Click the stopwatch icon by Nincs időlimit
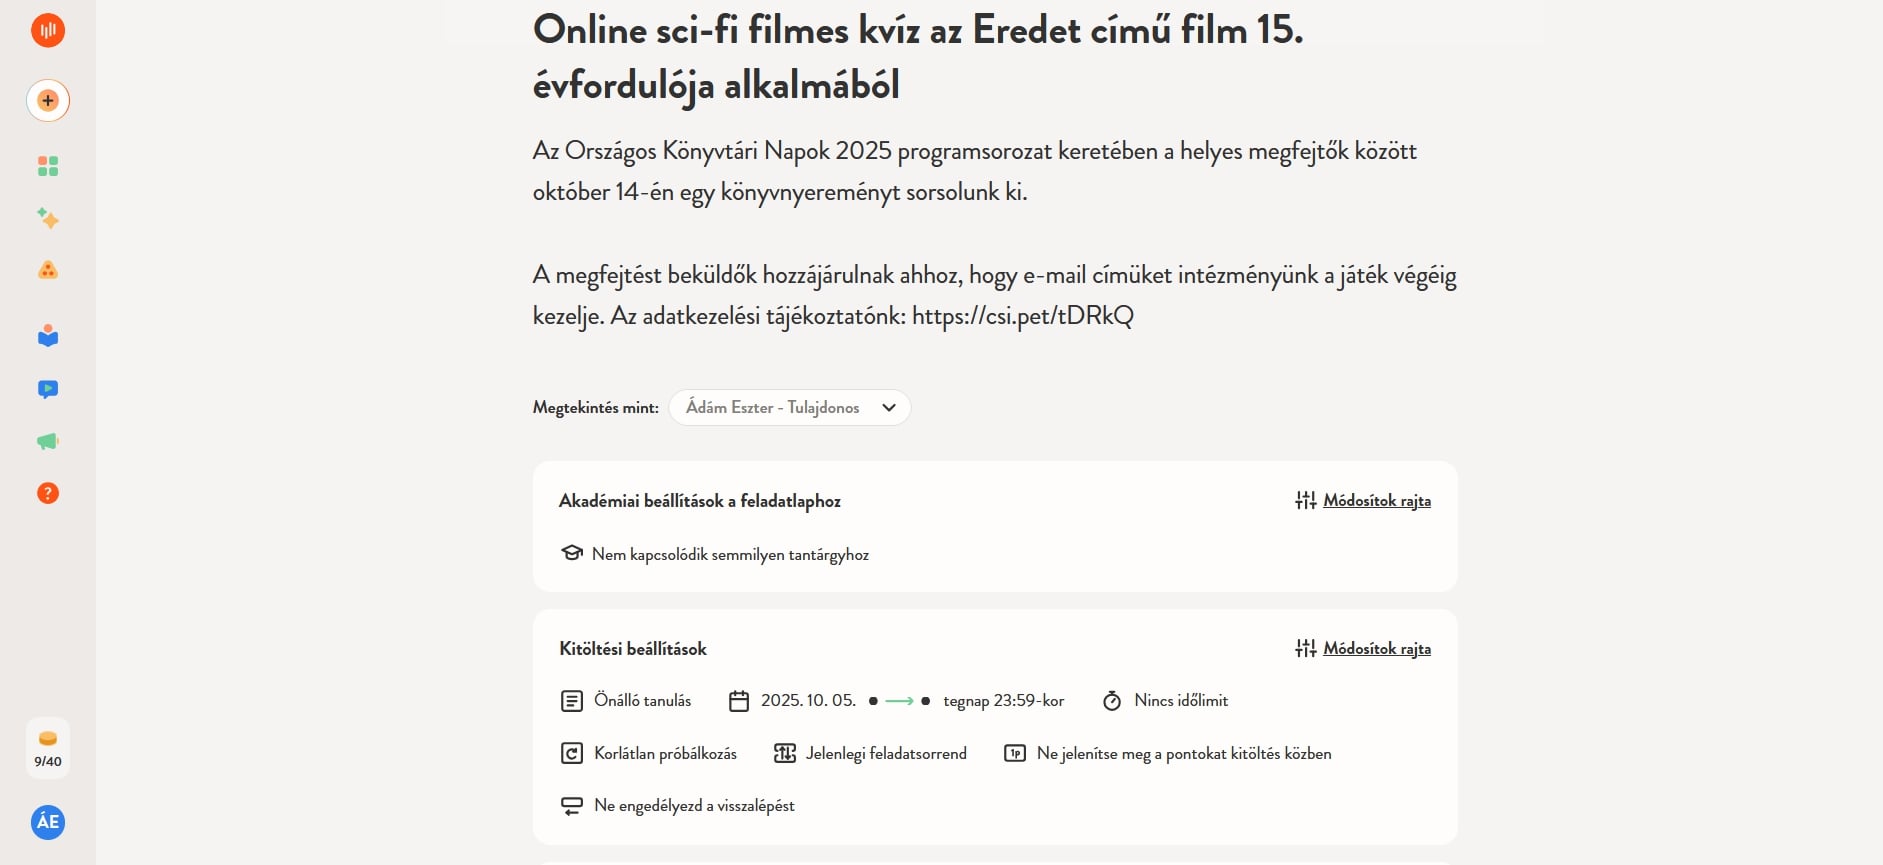 coord(1112,701)
